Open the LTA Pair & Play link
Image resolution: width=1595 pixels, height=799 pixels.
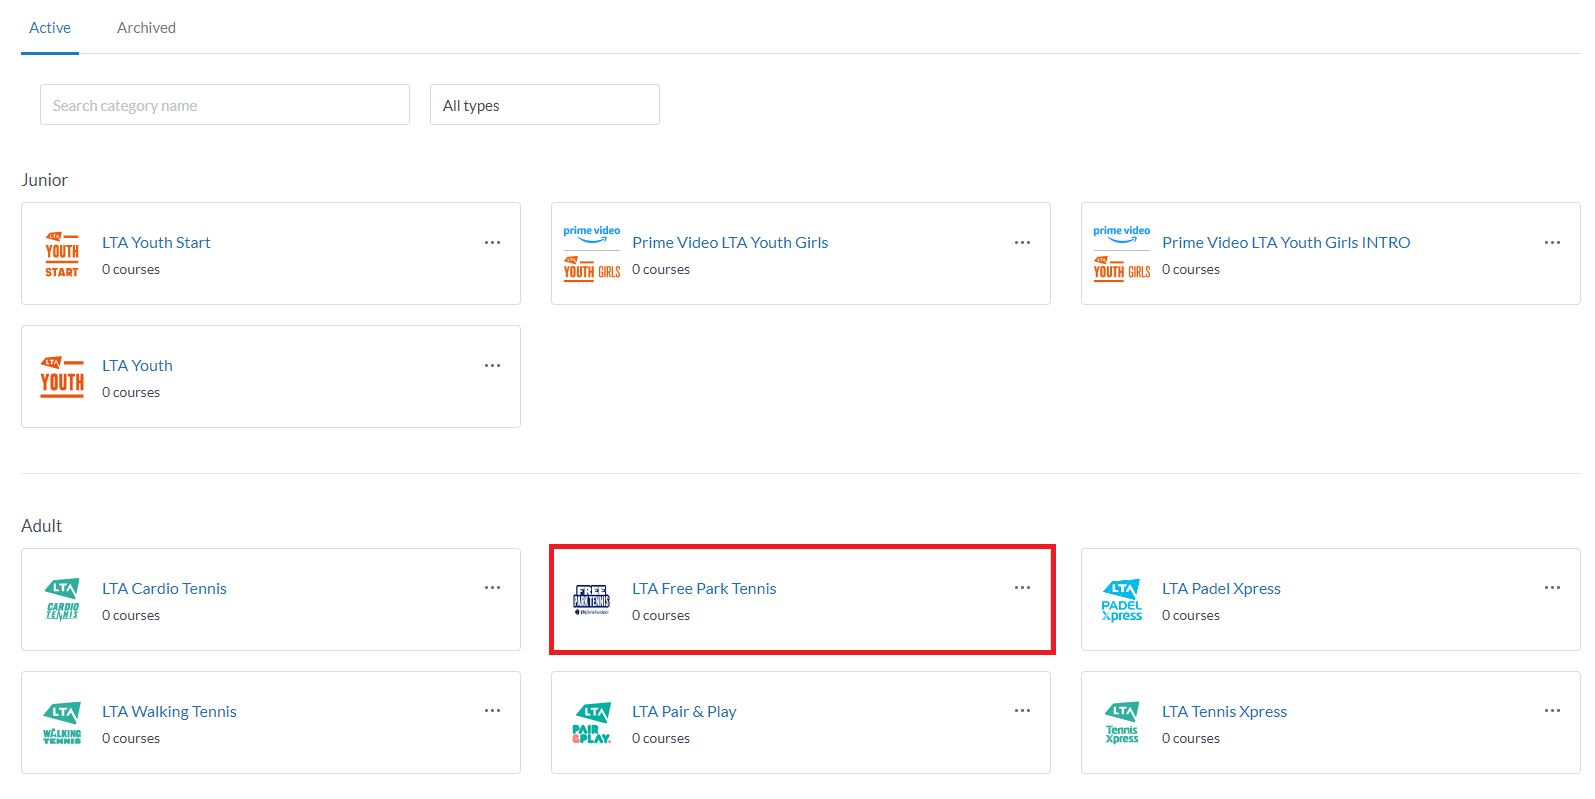[684, 711]
